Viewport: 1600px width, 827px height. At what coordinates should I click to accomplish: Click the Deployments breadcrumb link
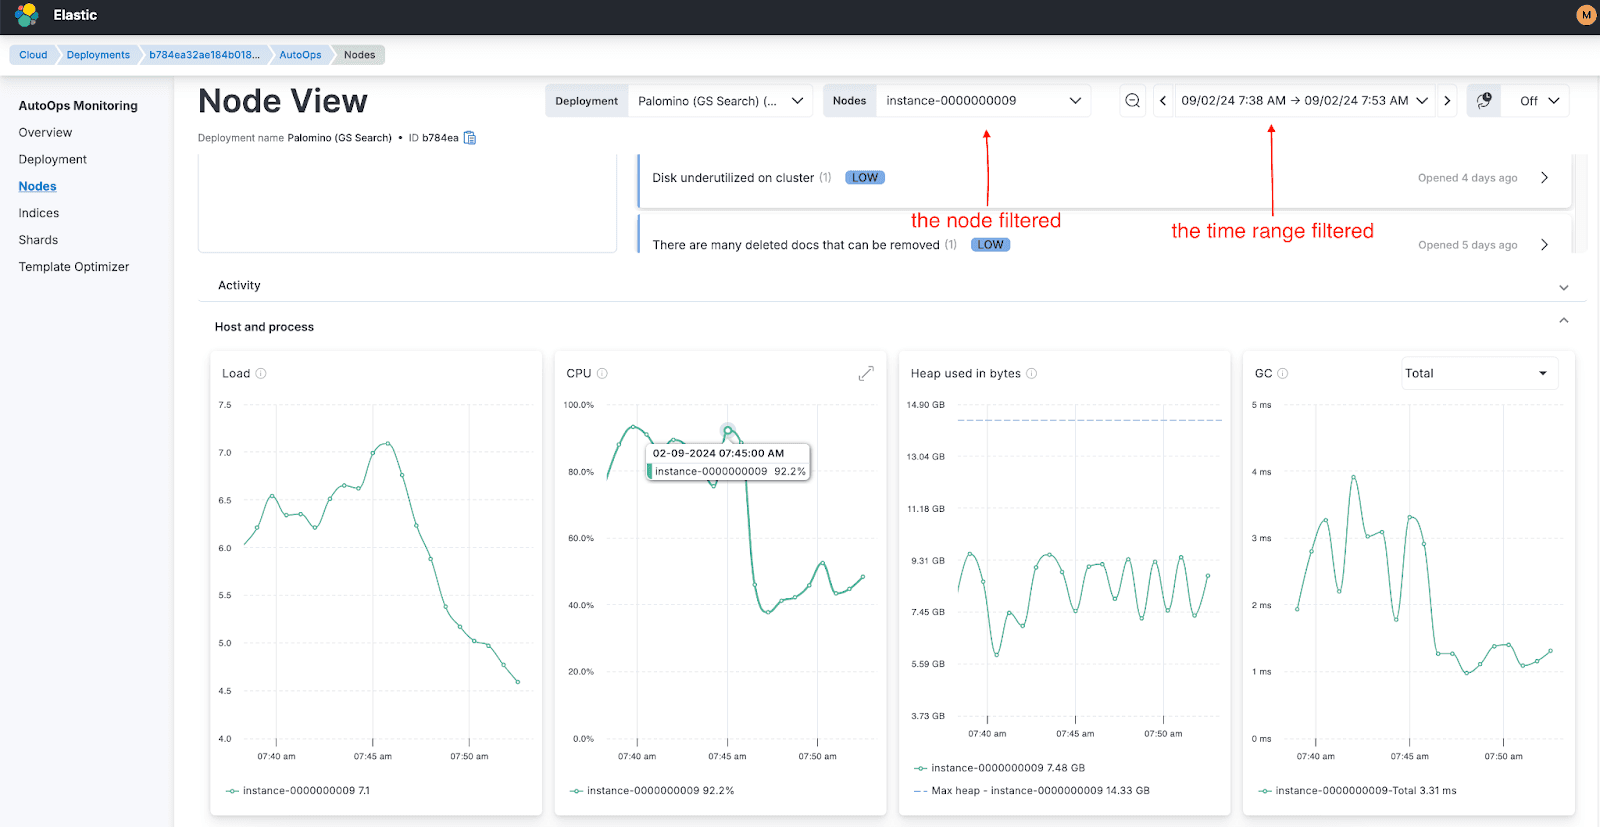point(98,55)
